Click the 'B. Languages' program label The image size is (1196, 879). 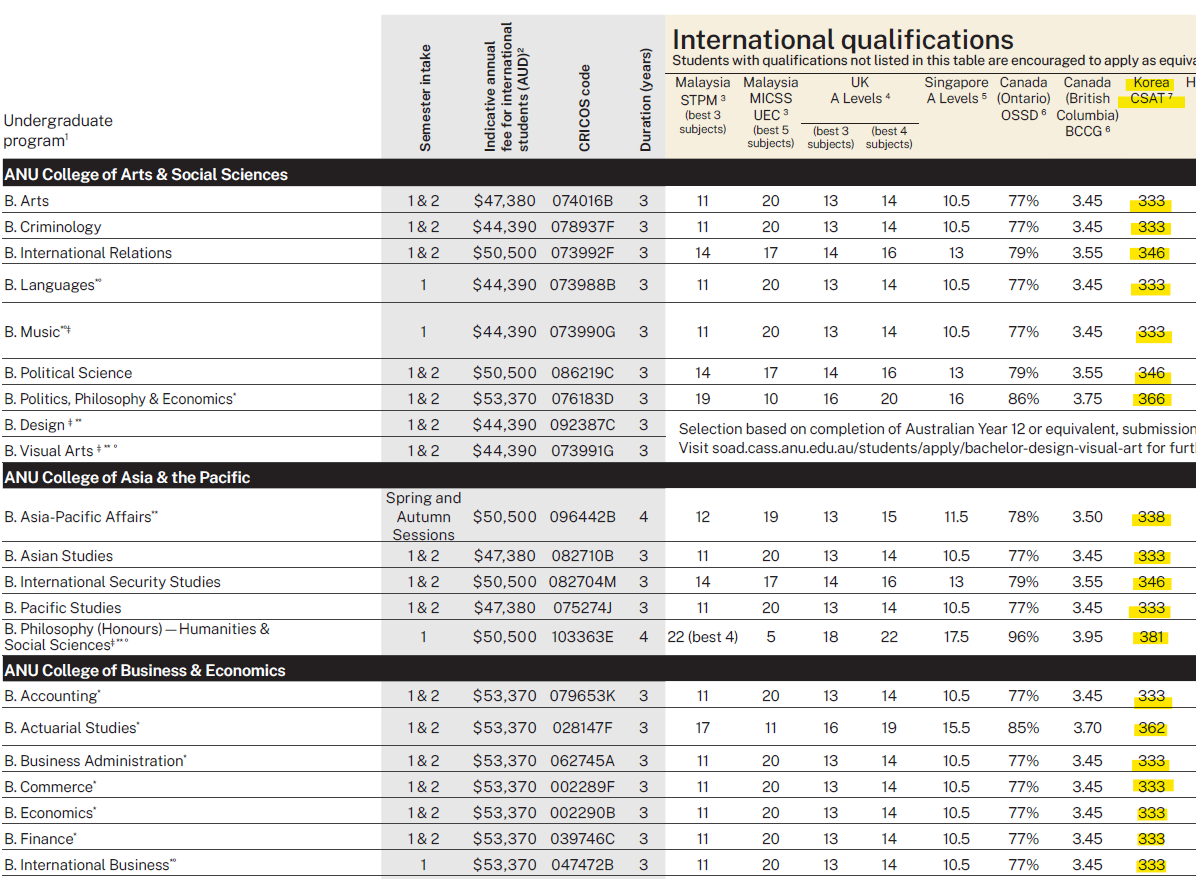pyautogui.click(x=52, y=285)
